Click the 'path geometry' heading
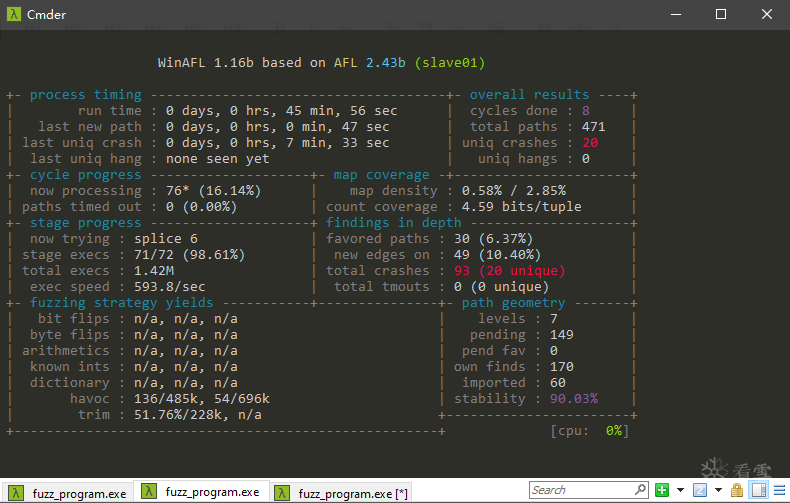The width and height of the screenshot is (790, 503). (513, 302)
